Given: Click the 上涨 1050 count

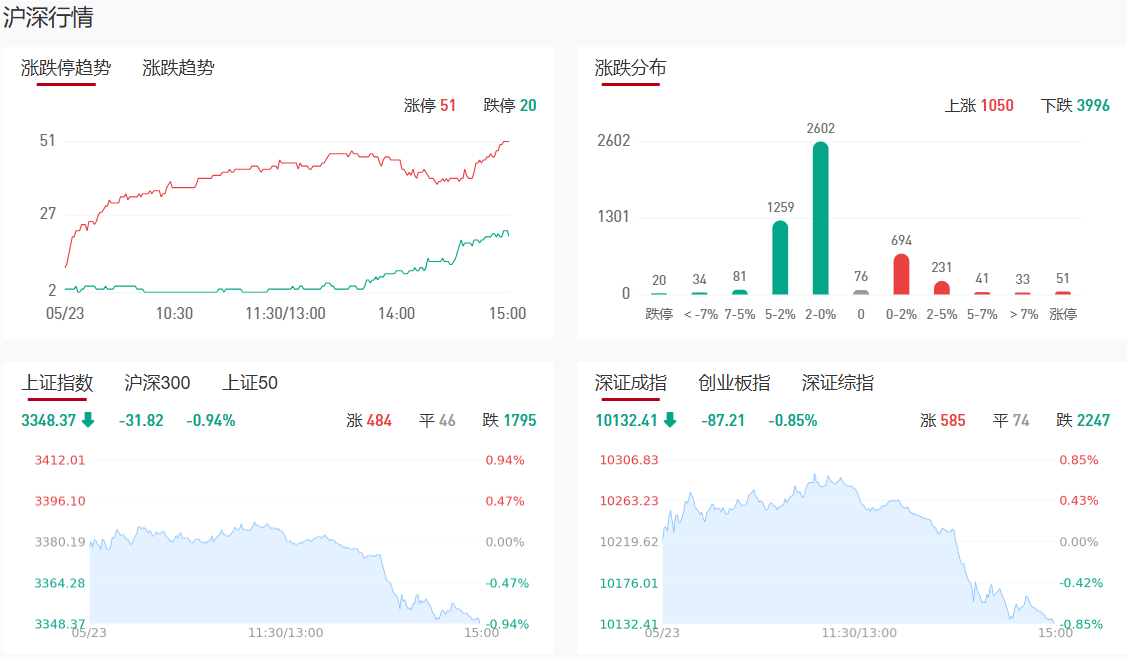Looking at the screenshot, I should (x=979, y=105).
